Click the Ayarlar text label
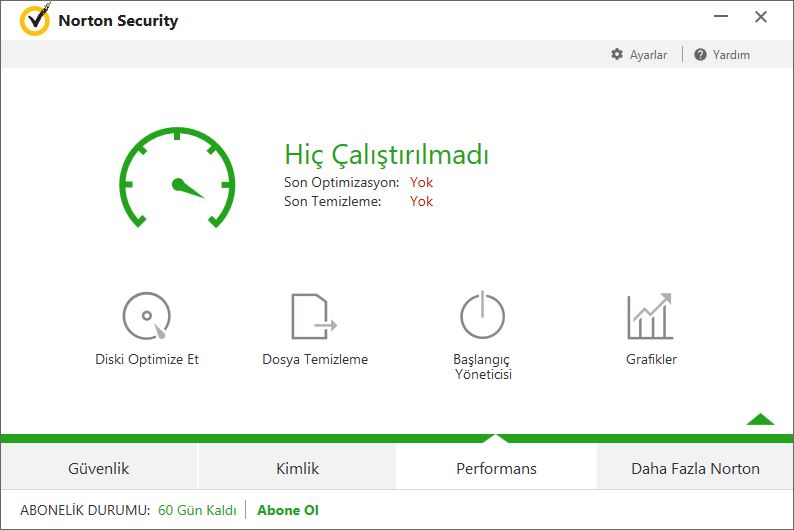 (648, 55)
